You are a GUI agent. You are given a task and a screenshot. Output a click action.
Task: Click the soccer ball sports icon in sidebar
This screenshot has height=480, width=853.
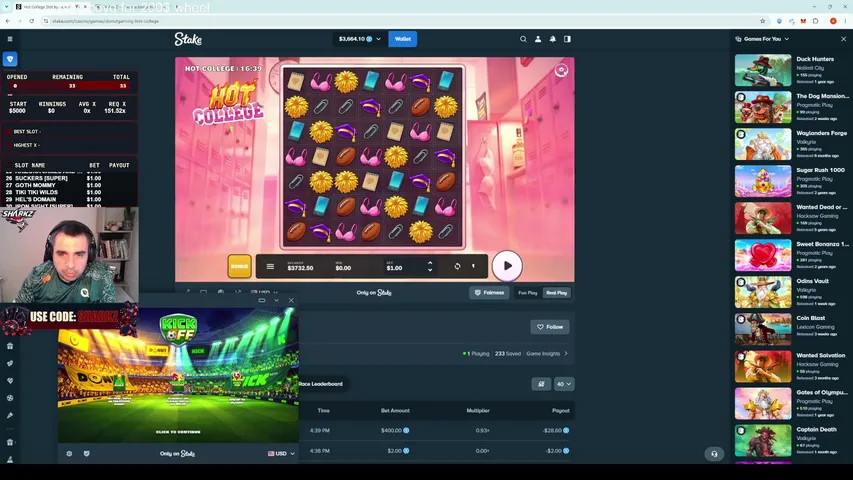click(x=10, y=398)
